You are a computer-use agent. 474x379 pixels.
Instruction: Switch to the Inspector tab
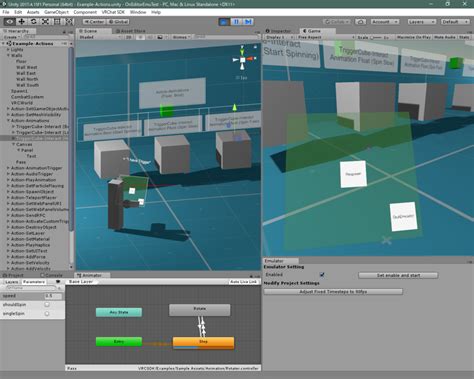(279, 31)
